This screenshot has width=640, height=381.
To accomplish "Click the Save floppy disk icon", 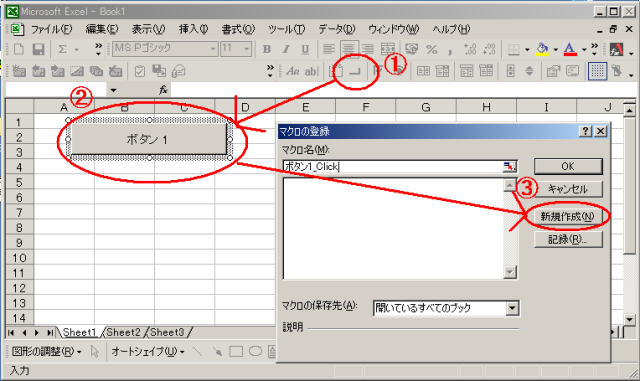I will coord(38,49).
